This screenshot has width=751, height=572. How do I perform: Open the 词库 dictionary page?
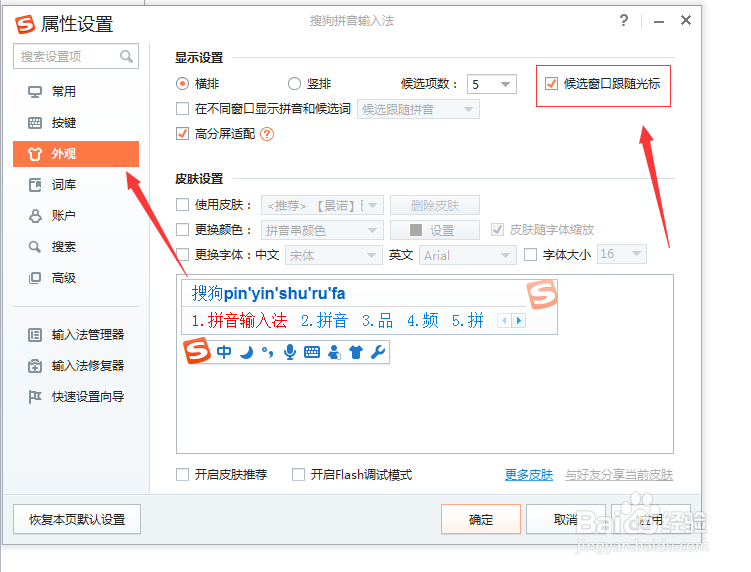(76, 185)
